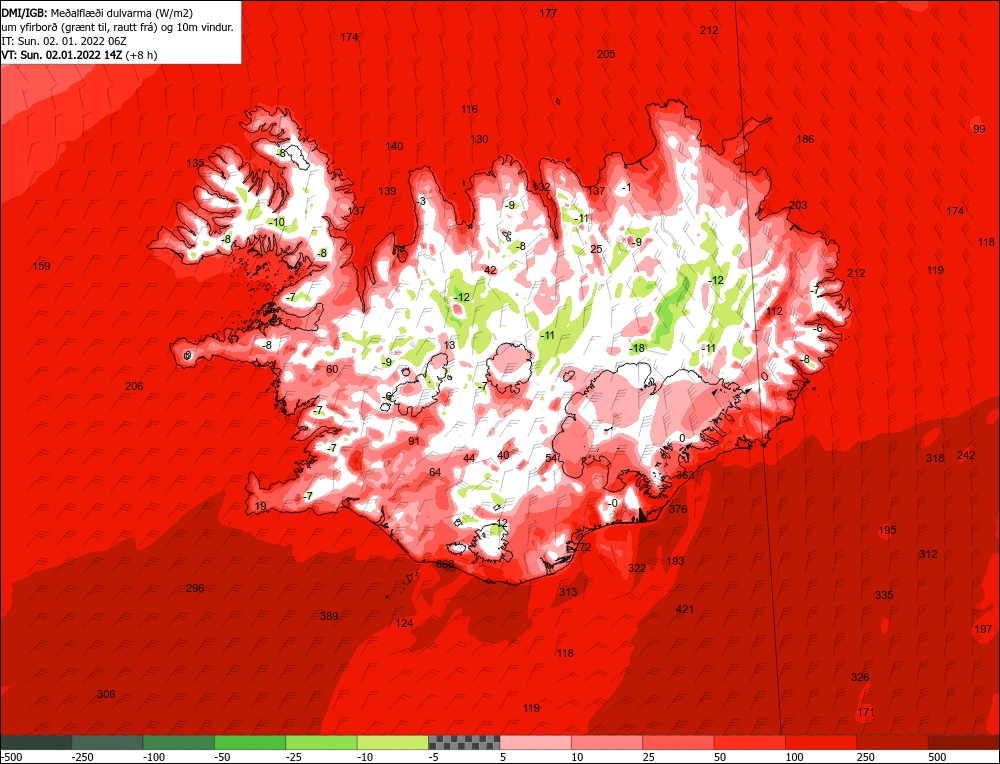The image size is (1000, 764).
Task: Click the value 140 north of Iceland
Action: [394, 146]
